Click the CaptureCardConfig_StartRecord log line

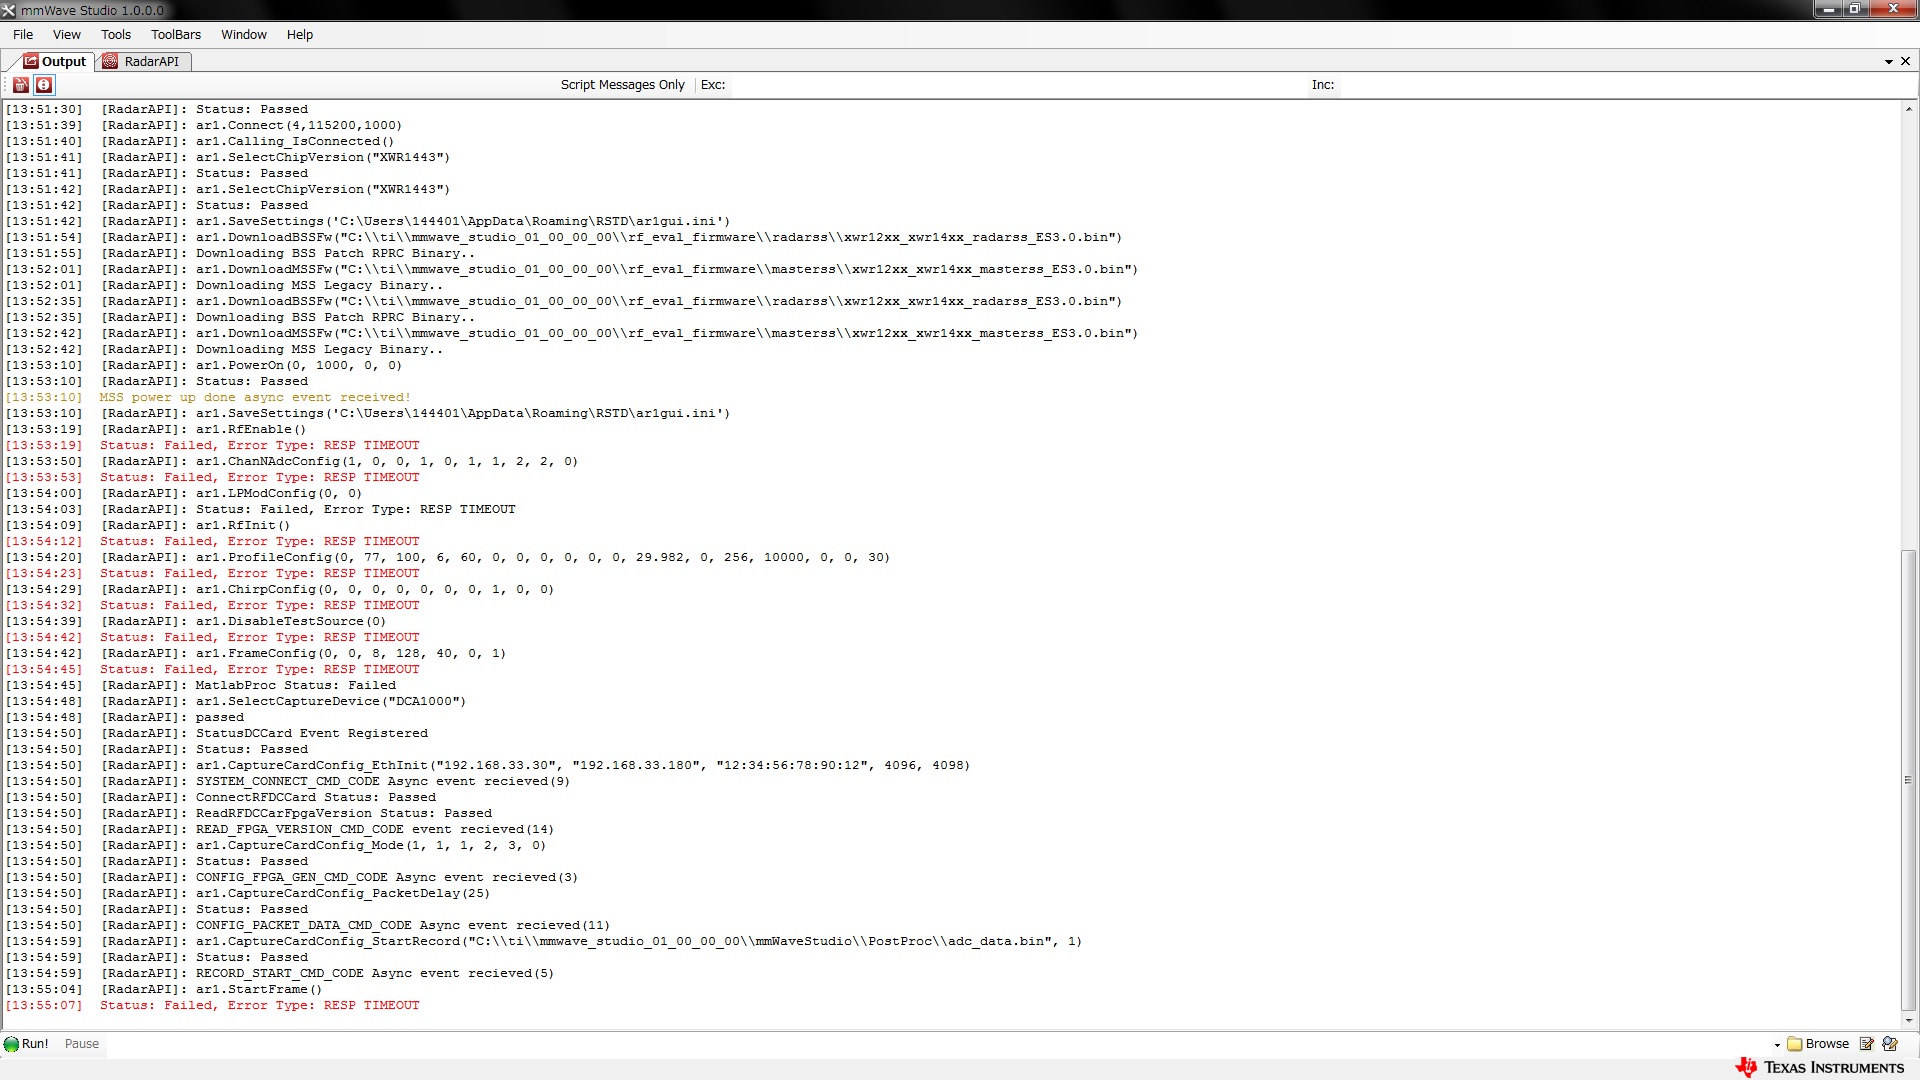[x=543, y=941]
